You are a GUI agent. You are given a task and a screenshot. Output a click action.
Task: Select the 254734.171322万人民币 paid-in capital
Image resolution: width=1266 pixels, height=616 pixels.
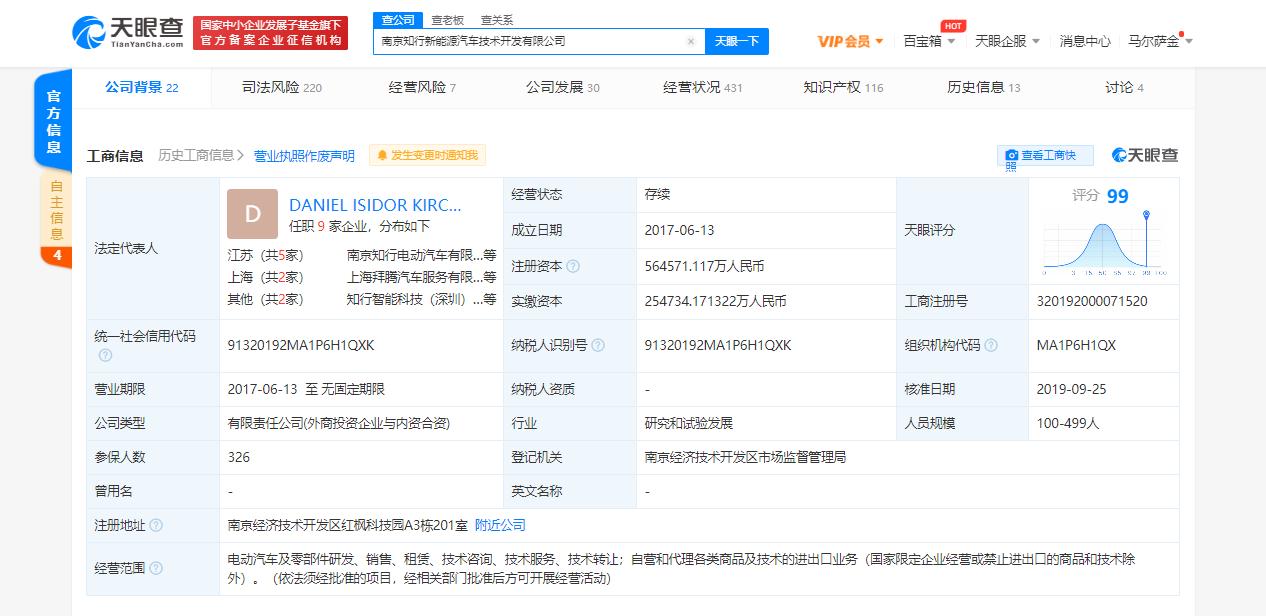tap(715, 301)
